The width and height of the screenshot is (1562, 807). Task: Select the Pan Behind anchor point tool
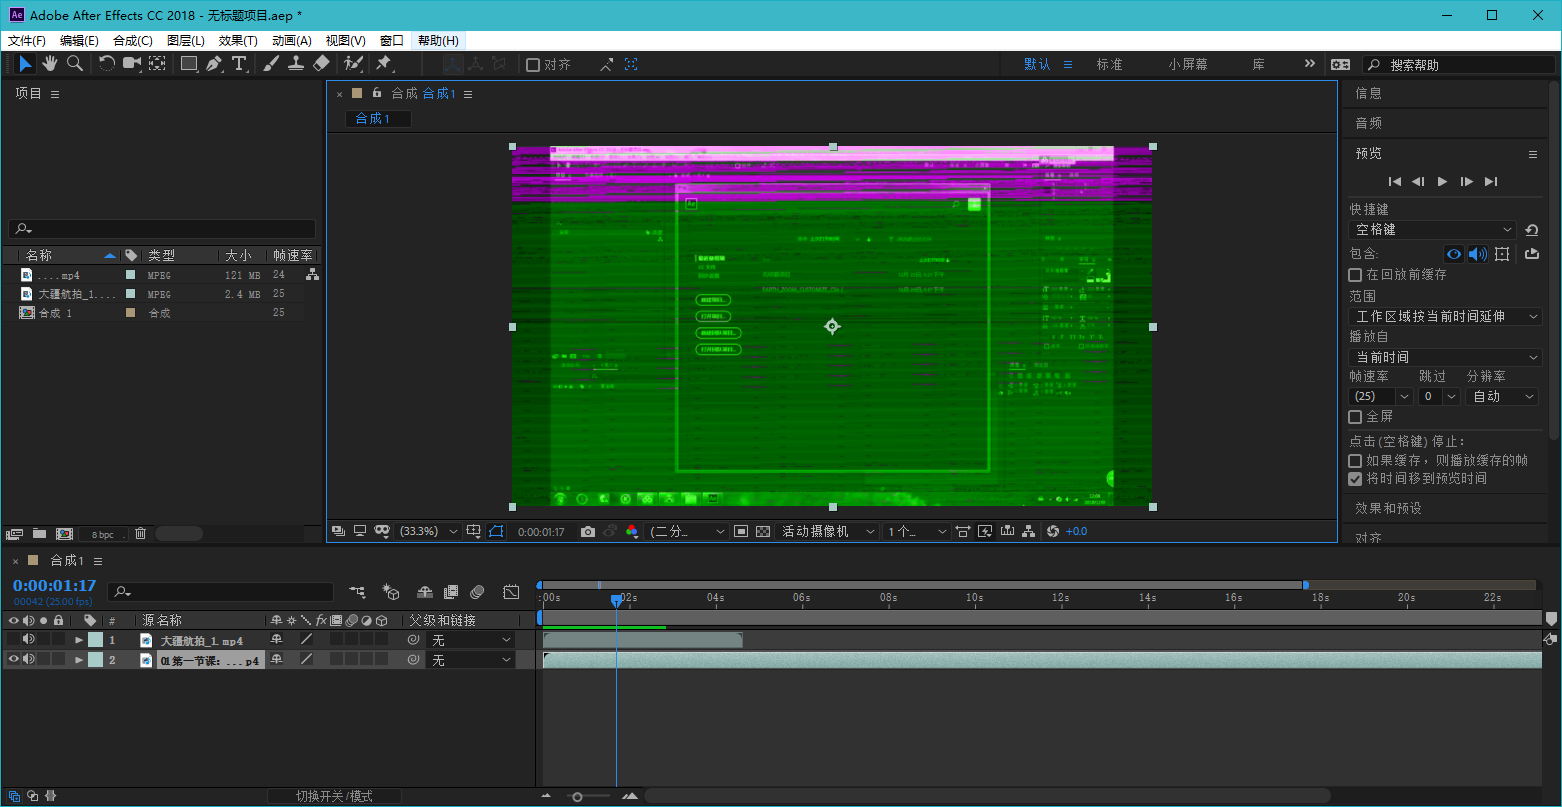[157, 64]
